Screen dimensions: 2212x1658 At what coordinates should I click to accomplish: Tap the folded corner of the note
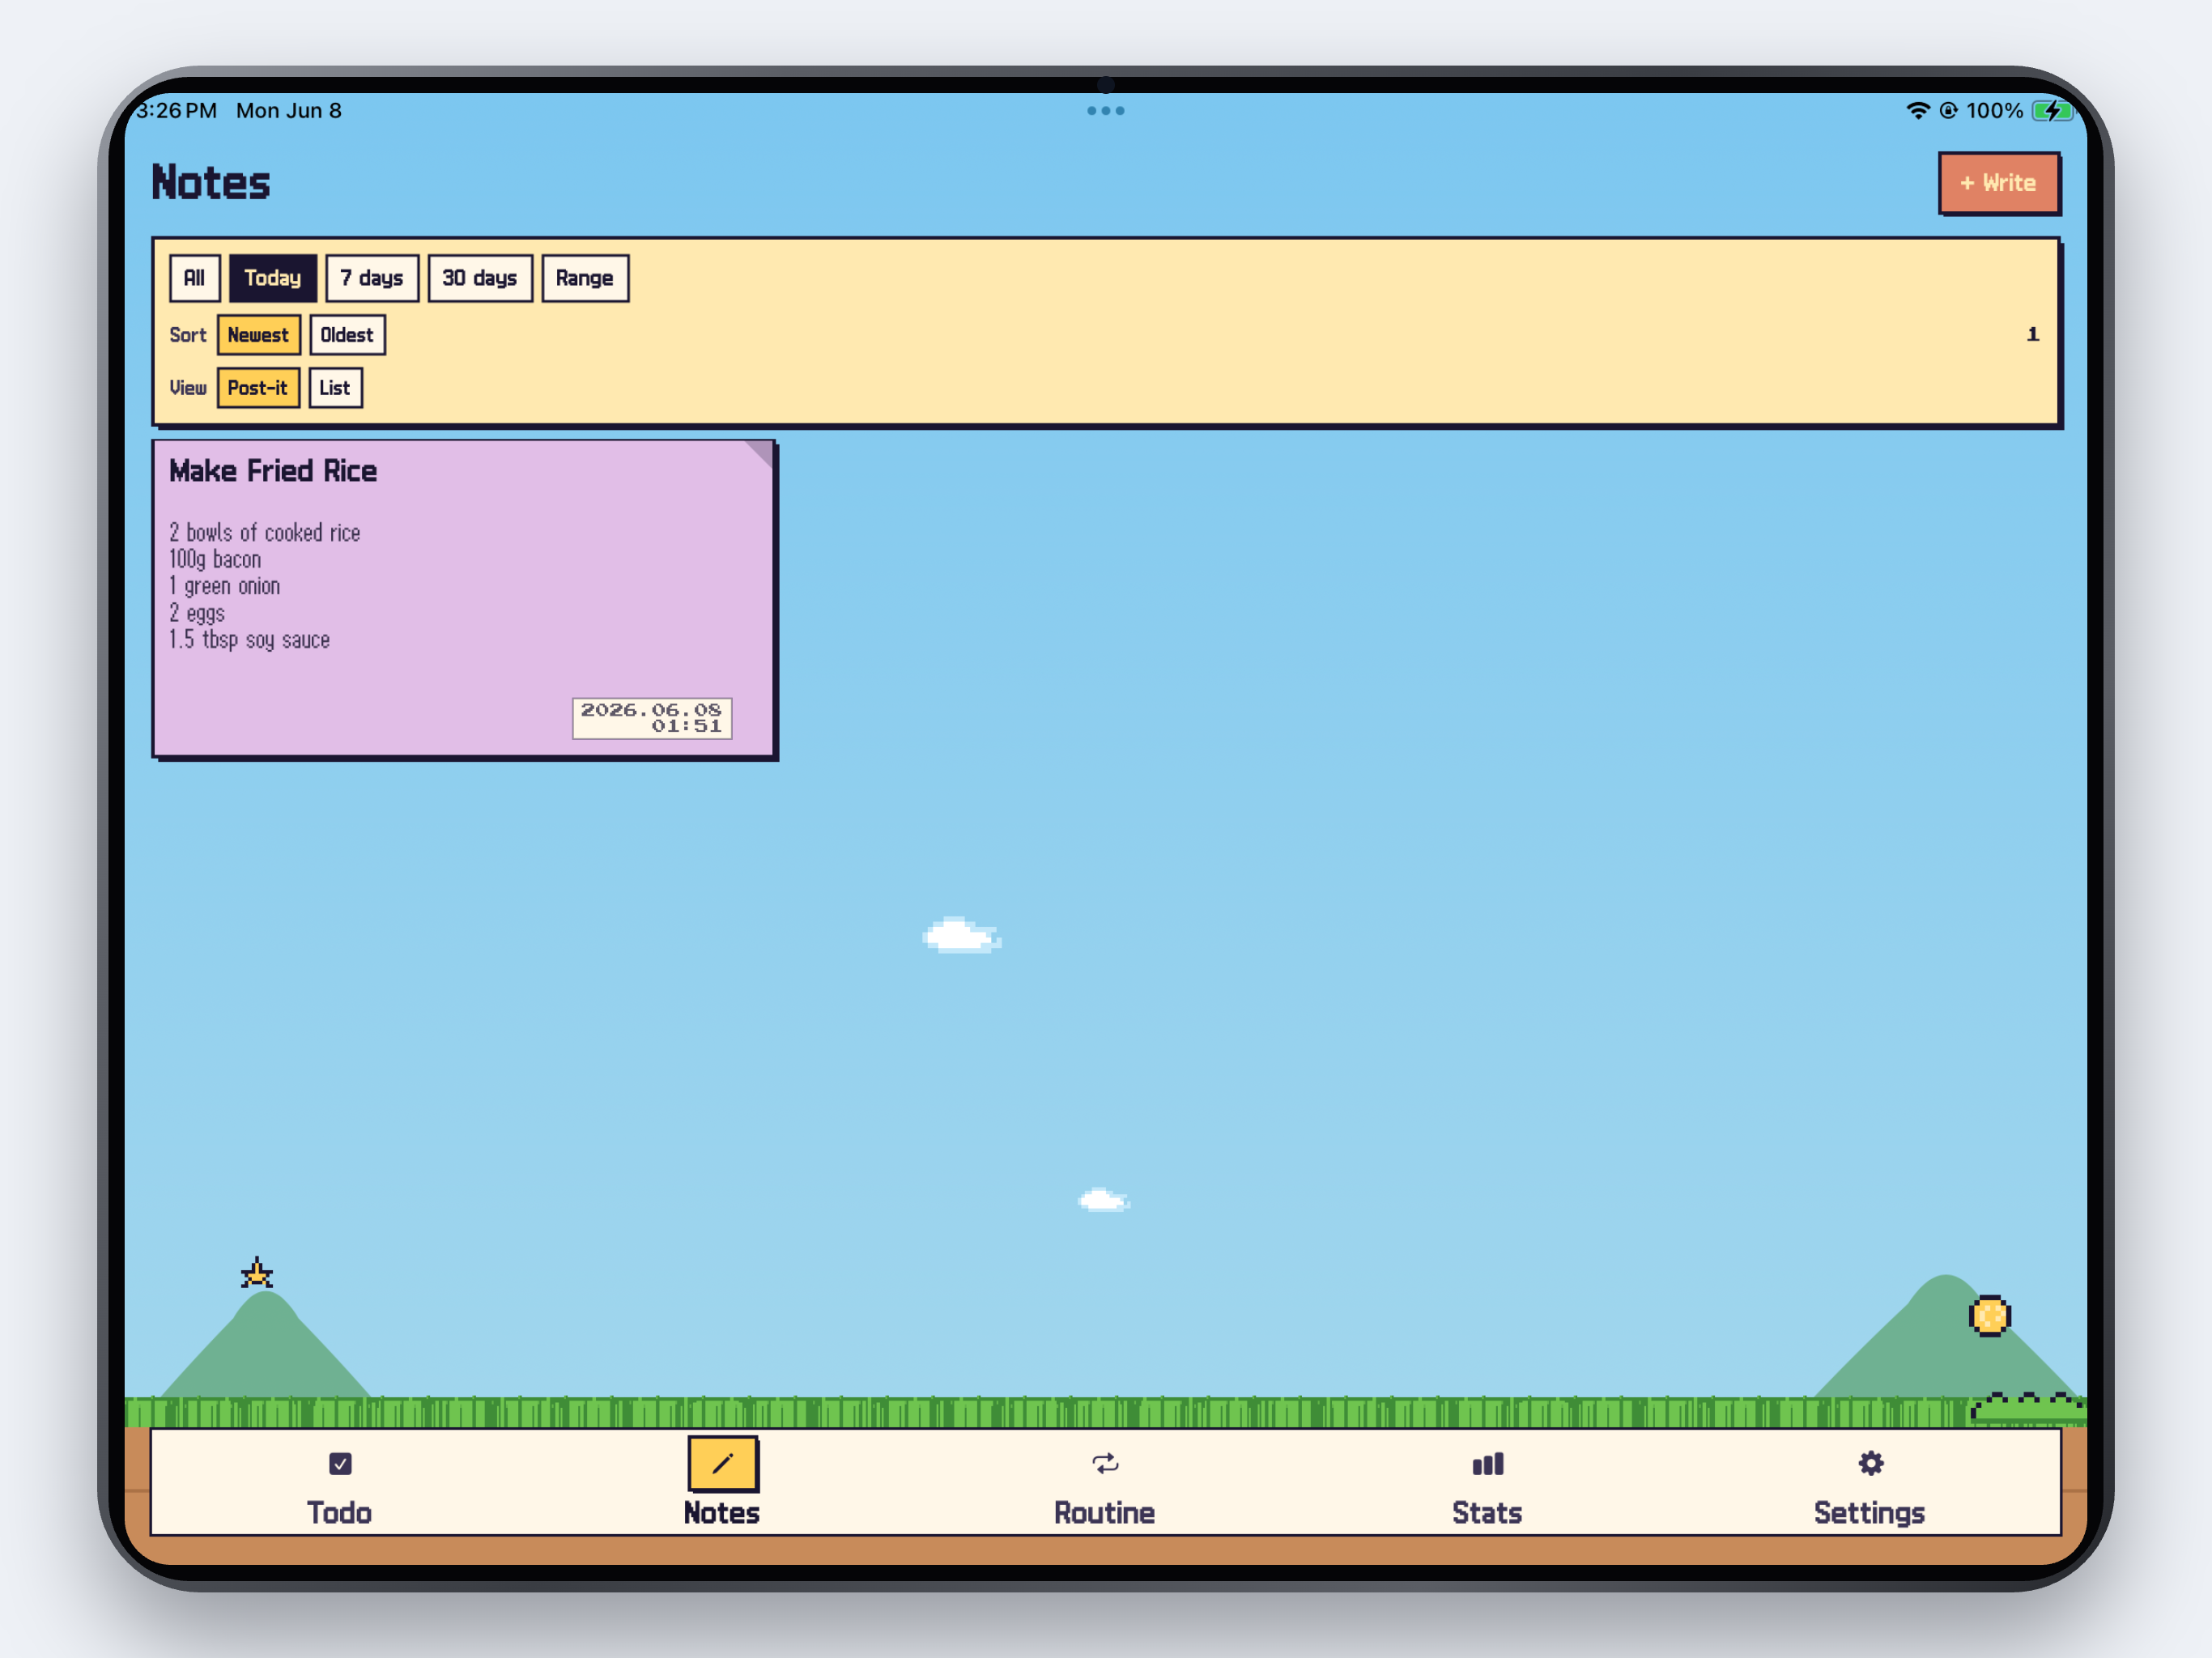click(x=759, y=454)
